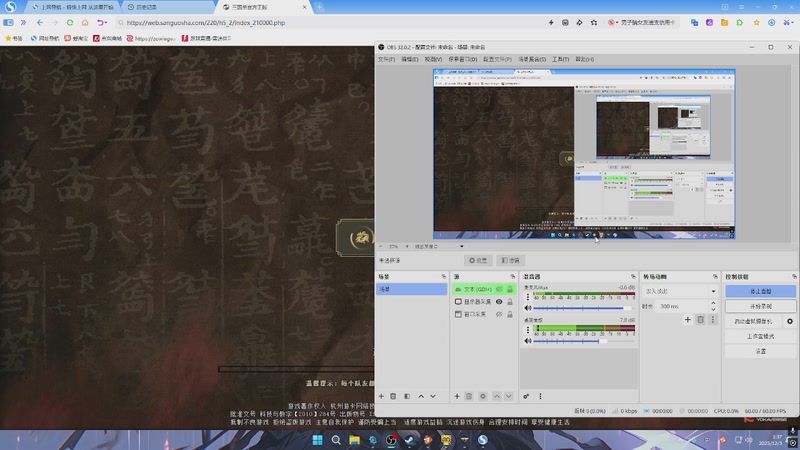Screen dimensions: 800x450
Task: Add a new source with the plus icon
Action: [457, 396]
